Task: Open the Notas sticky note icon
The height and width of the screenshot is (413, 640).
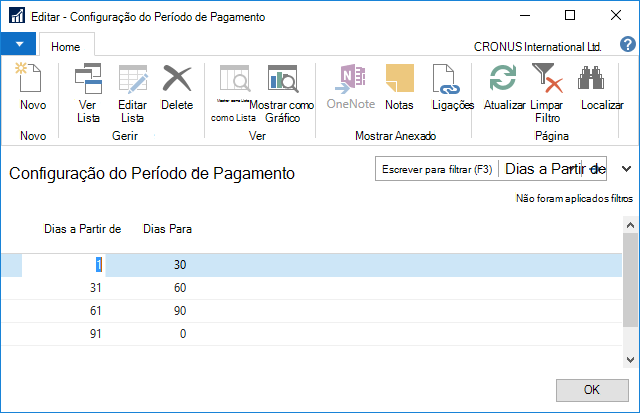Action: (399, 78)
